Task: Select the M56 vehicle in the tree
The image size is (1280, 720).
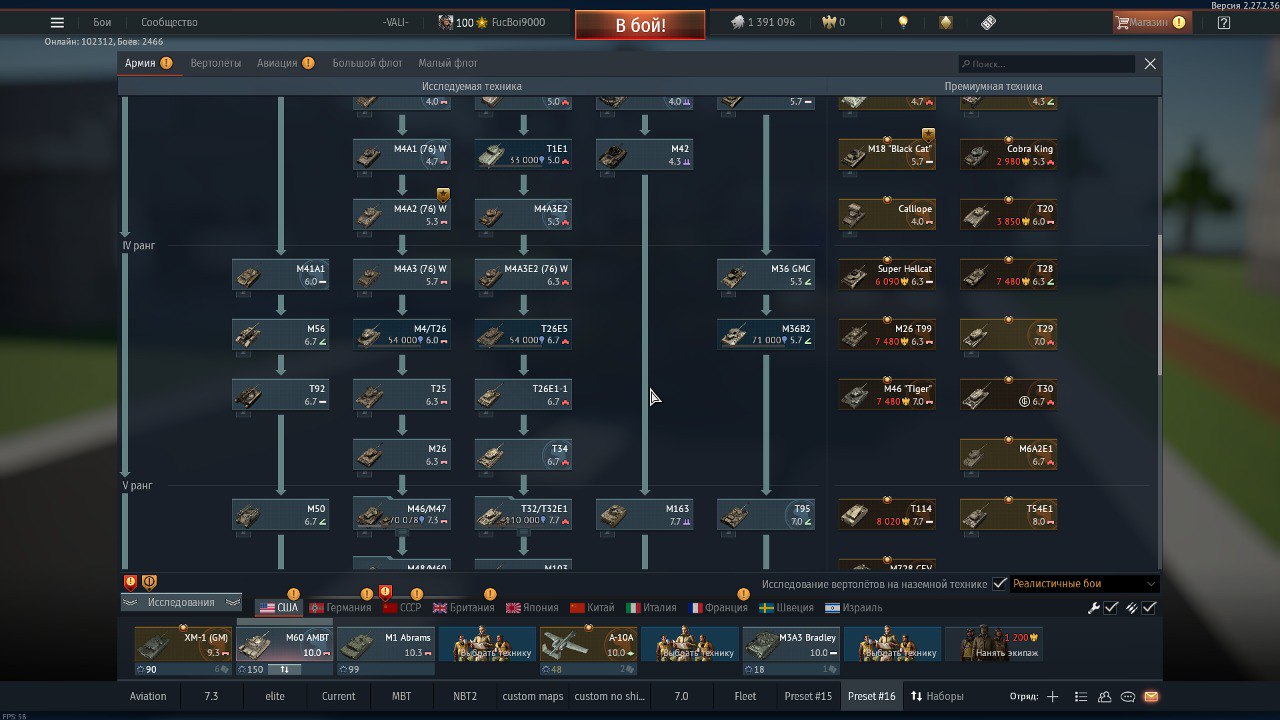Action: pyautogui.click(x=280, y=335)
